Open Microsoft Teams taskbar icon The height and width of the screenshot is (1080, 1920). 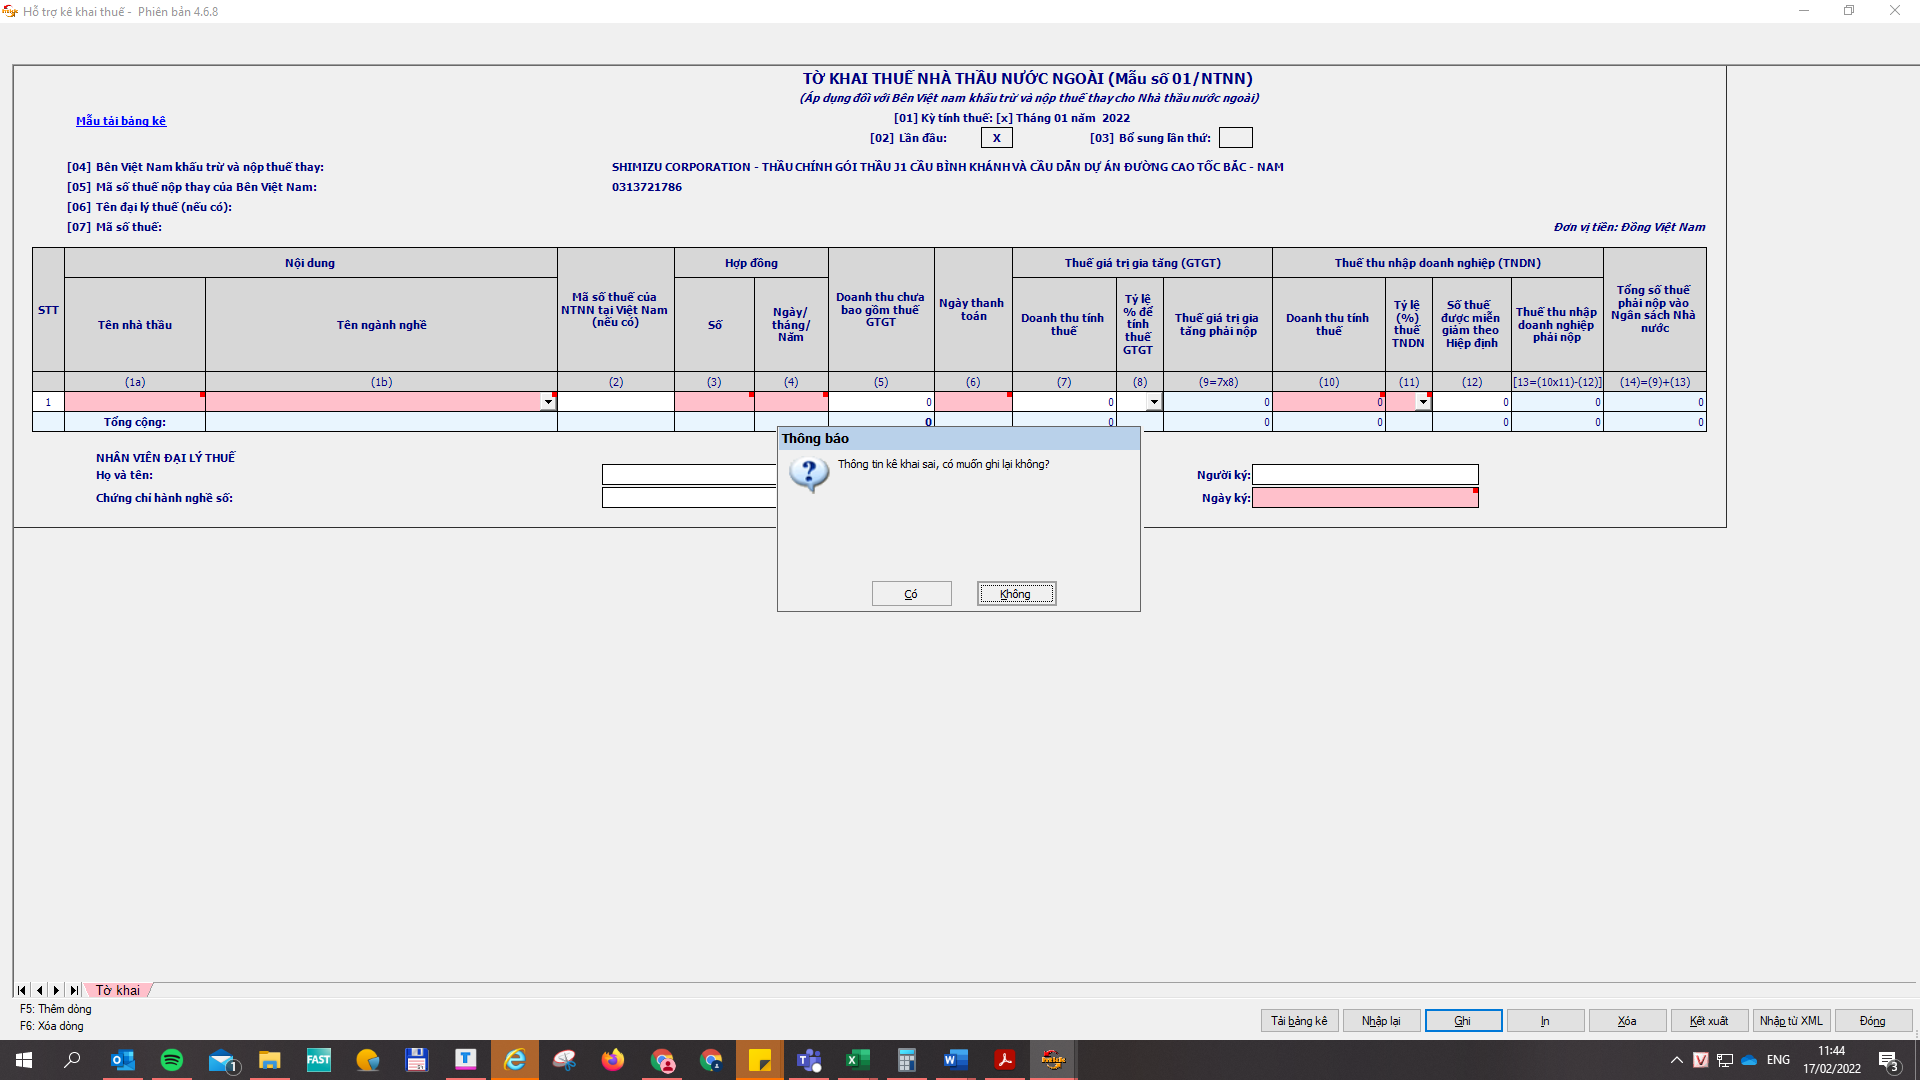pos(809,1060)
